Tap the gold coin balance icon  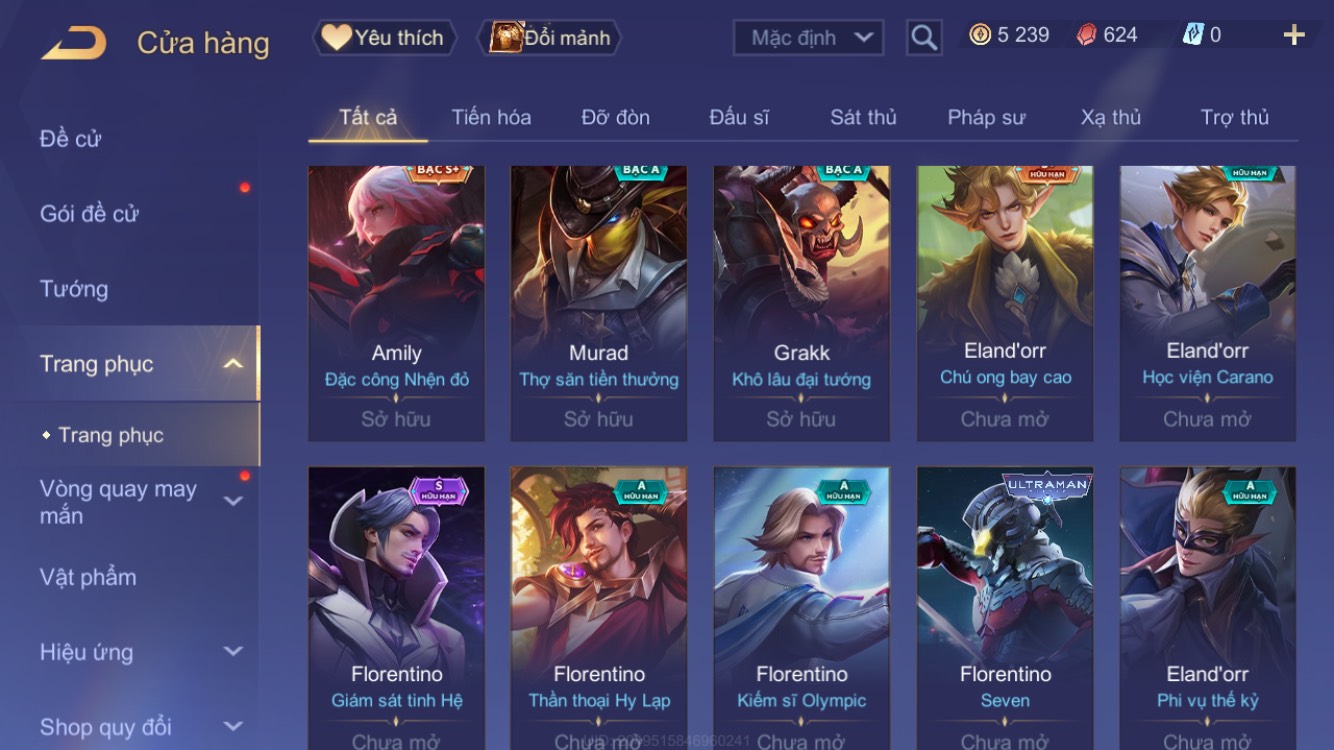[x=980, y=35]
